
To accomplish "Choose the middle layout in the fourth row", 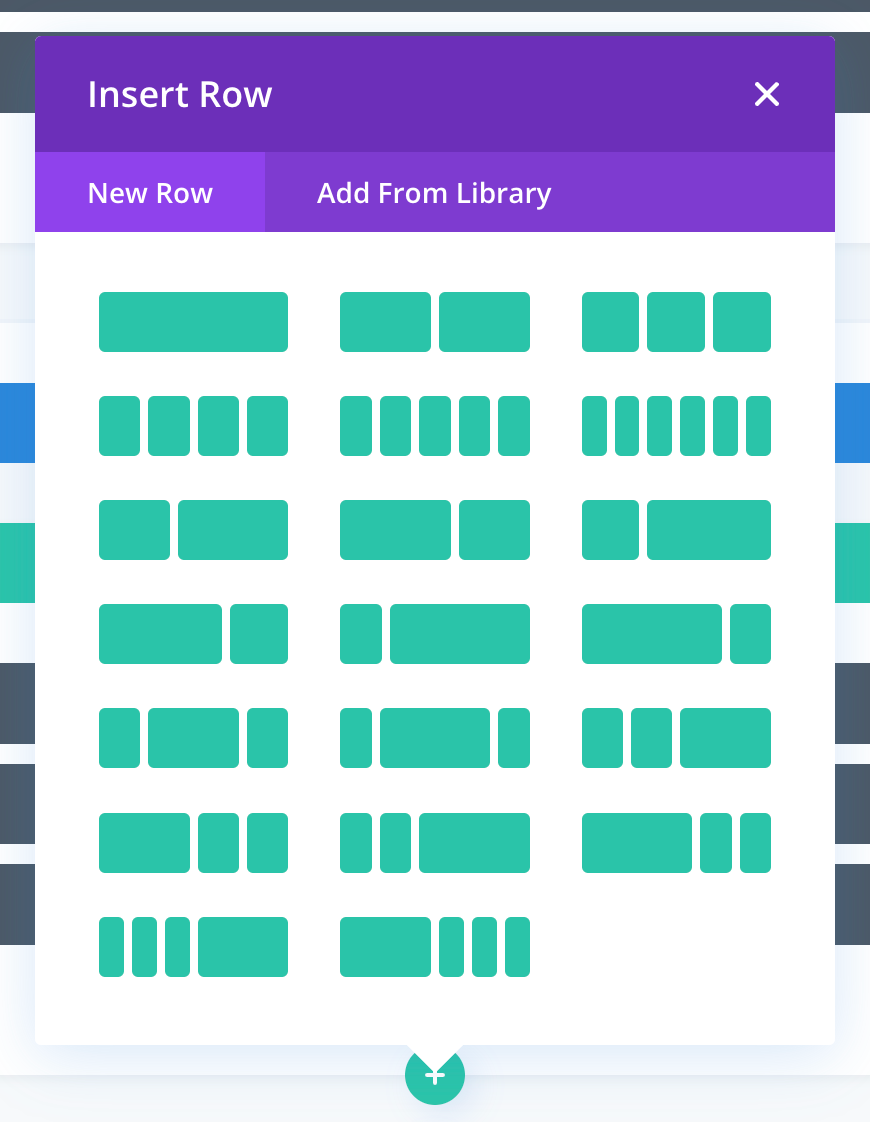I will pos(434,634).
